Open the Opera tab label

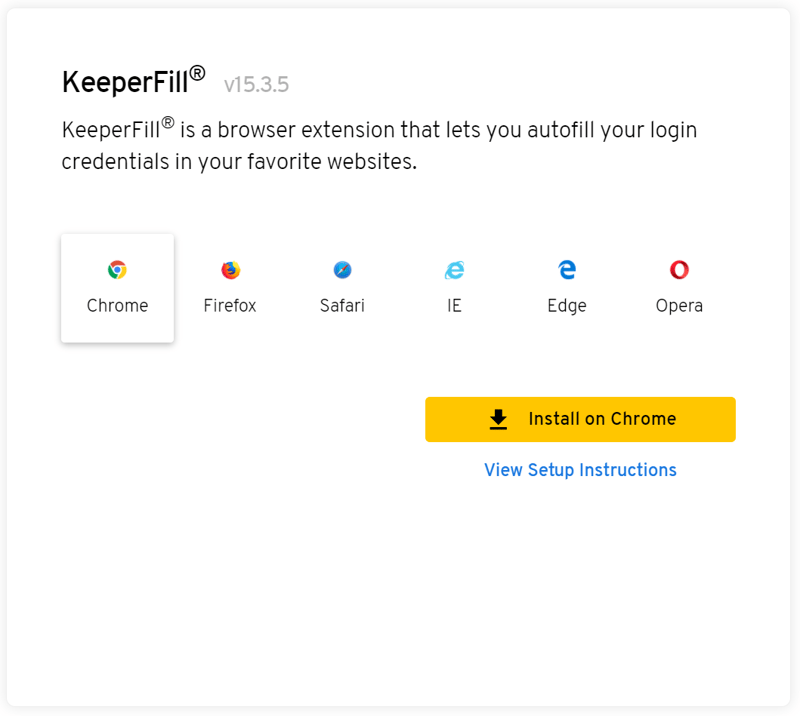pos(679,306)
